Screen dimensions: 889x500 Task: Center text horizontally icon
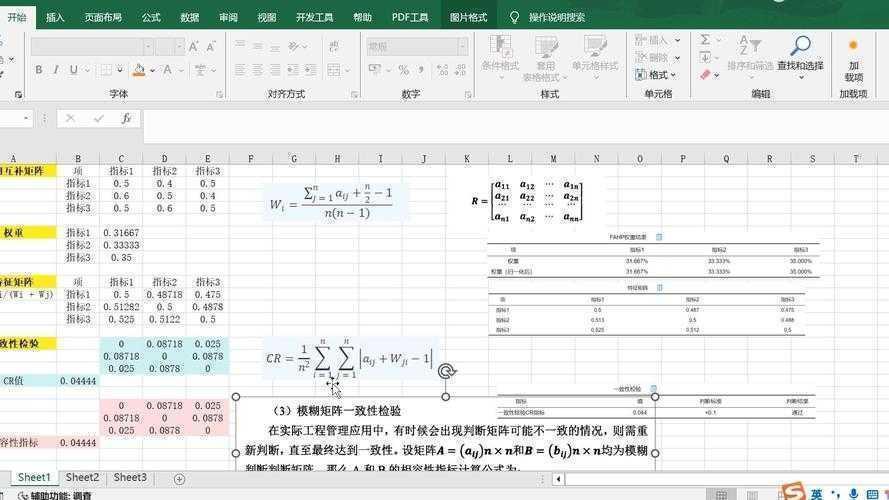[257, 70]
